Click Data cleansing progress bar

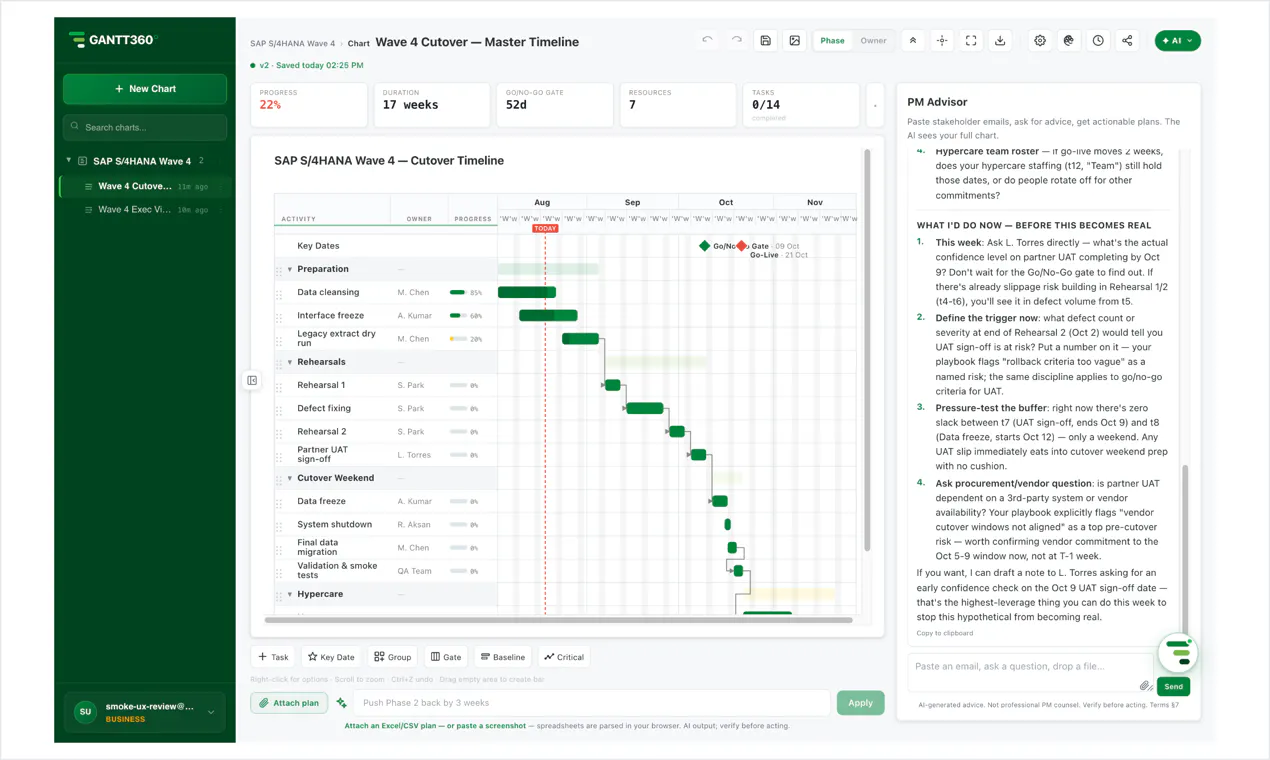pyautogui.click(x=458, y=292)
